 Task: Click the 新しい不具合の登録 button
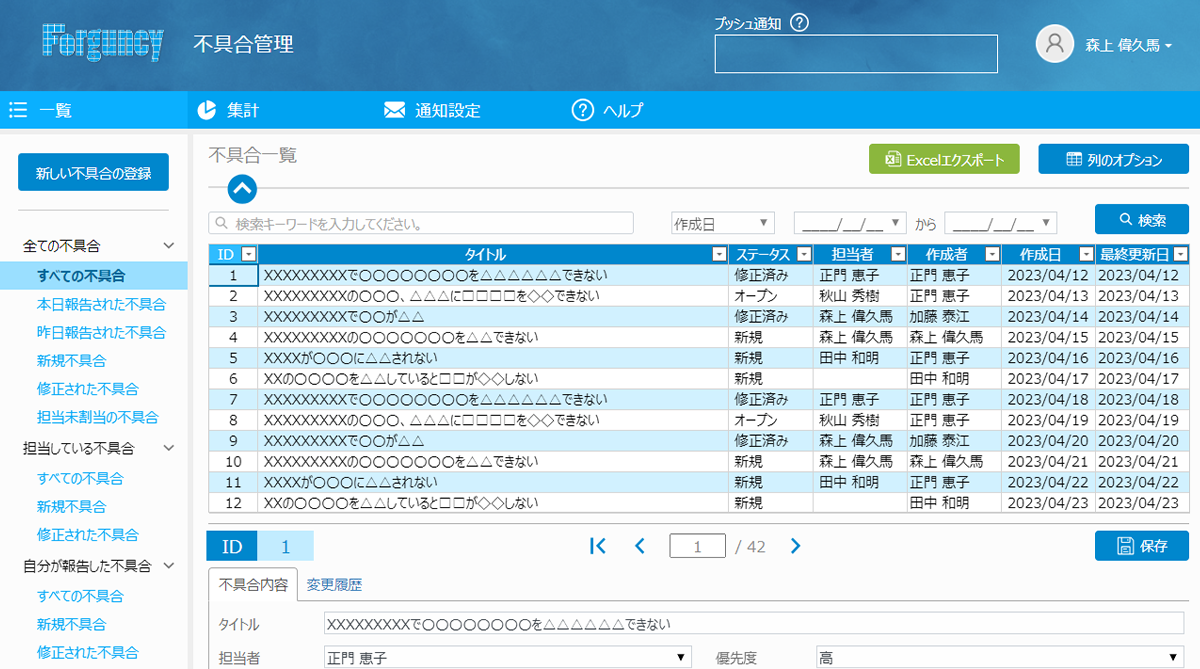click(x=93, y=172)
